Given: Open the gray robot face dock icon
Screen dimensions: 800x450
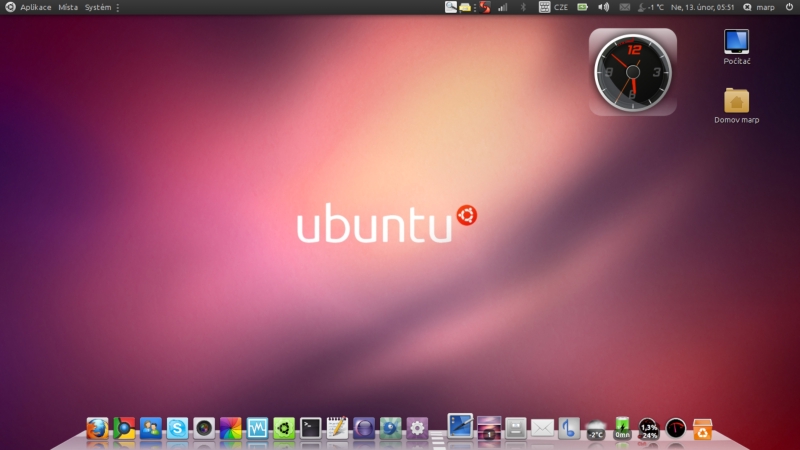Looking at the screenshot, I should (x=515, y=428).
